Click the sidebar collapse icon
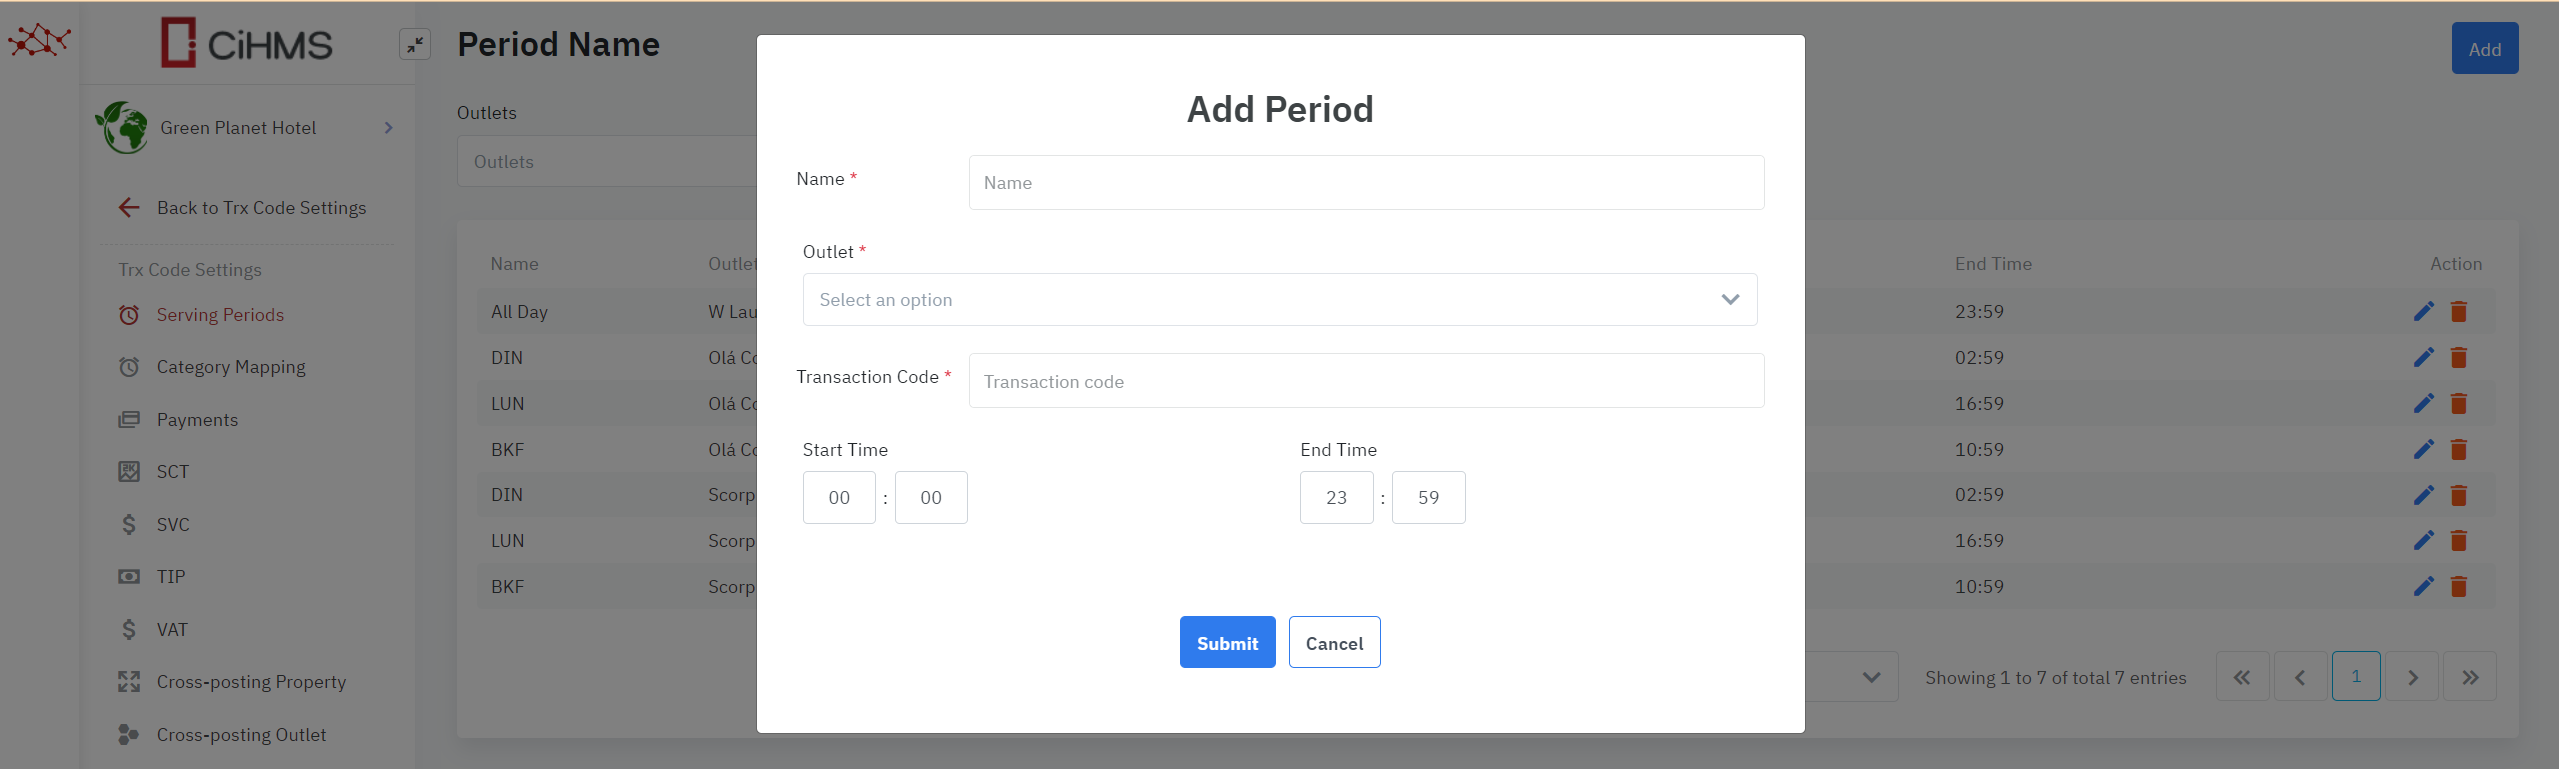 (x=414, y=44)
